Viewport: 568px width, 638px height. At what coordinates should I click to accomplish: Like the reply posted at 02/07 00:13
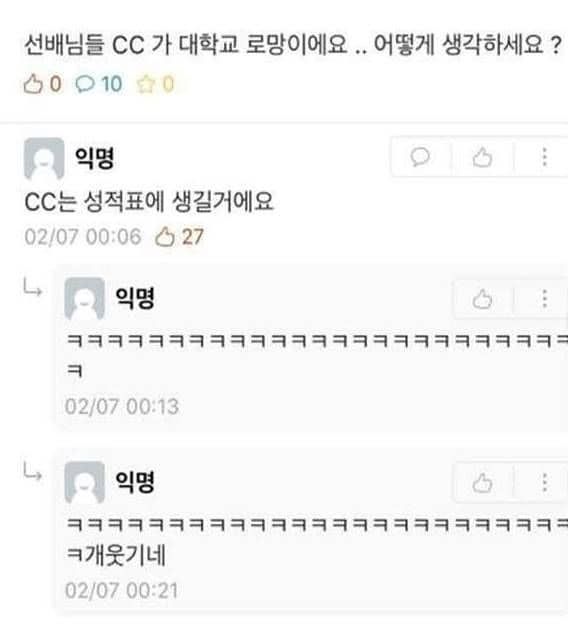click(x=483, y=299)
